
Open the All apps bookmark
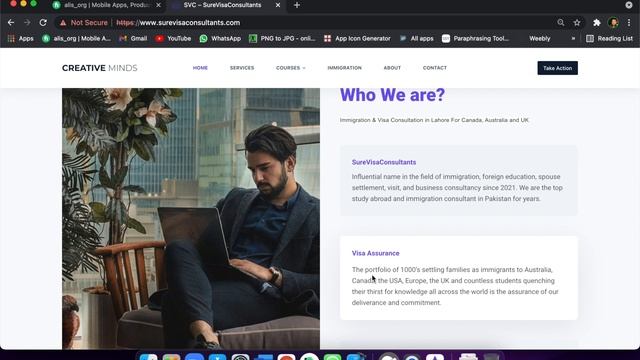click(416, 38)
